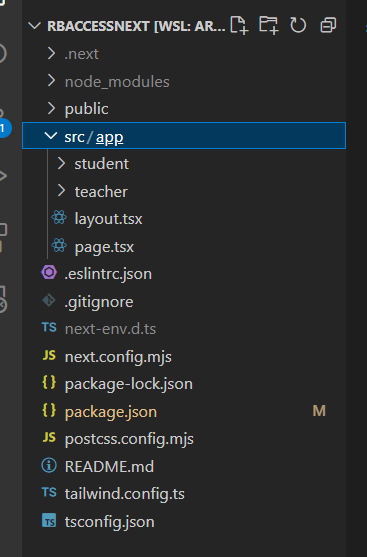This screenshot has height=557, width=367.
Task: Click the TS config icon beside tsconfig.json
Action: (49, 520)
